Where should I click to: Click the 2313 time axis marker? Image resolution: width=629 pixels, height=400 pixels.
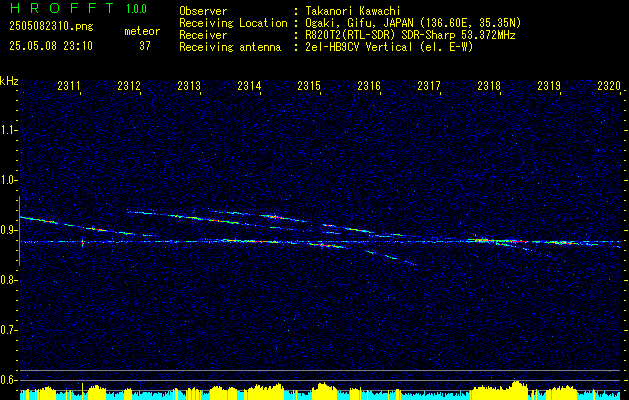189,85
